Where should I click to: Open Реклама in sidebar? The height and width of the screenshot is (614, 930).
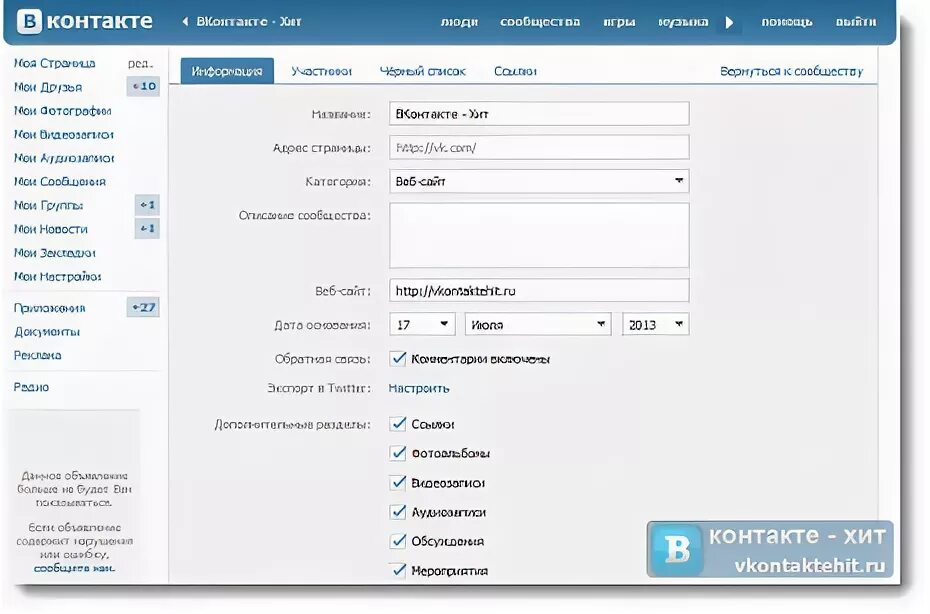(x=37, y=355)
